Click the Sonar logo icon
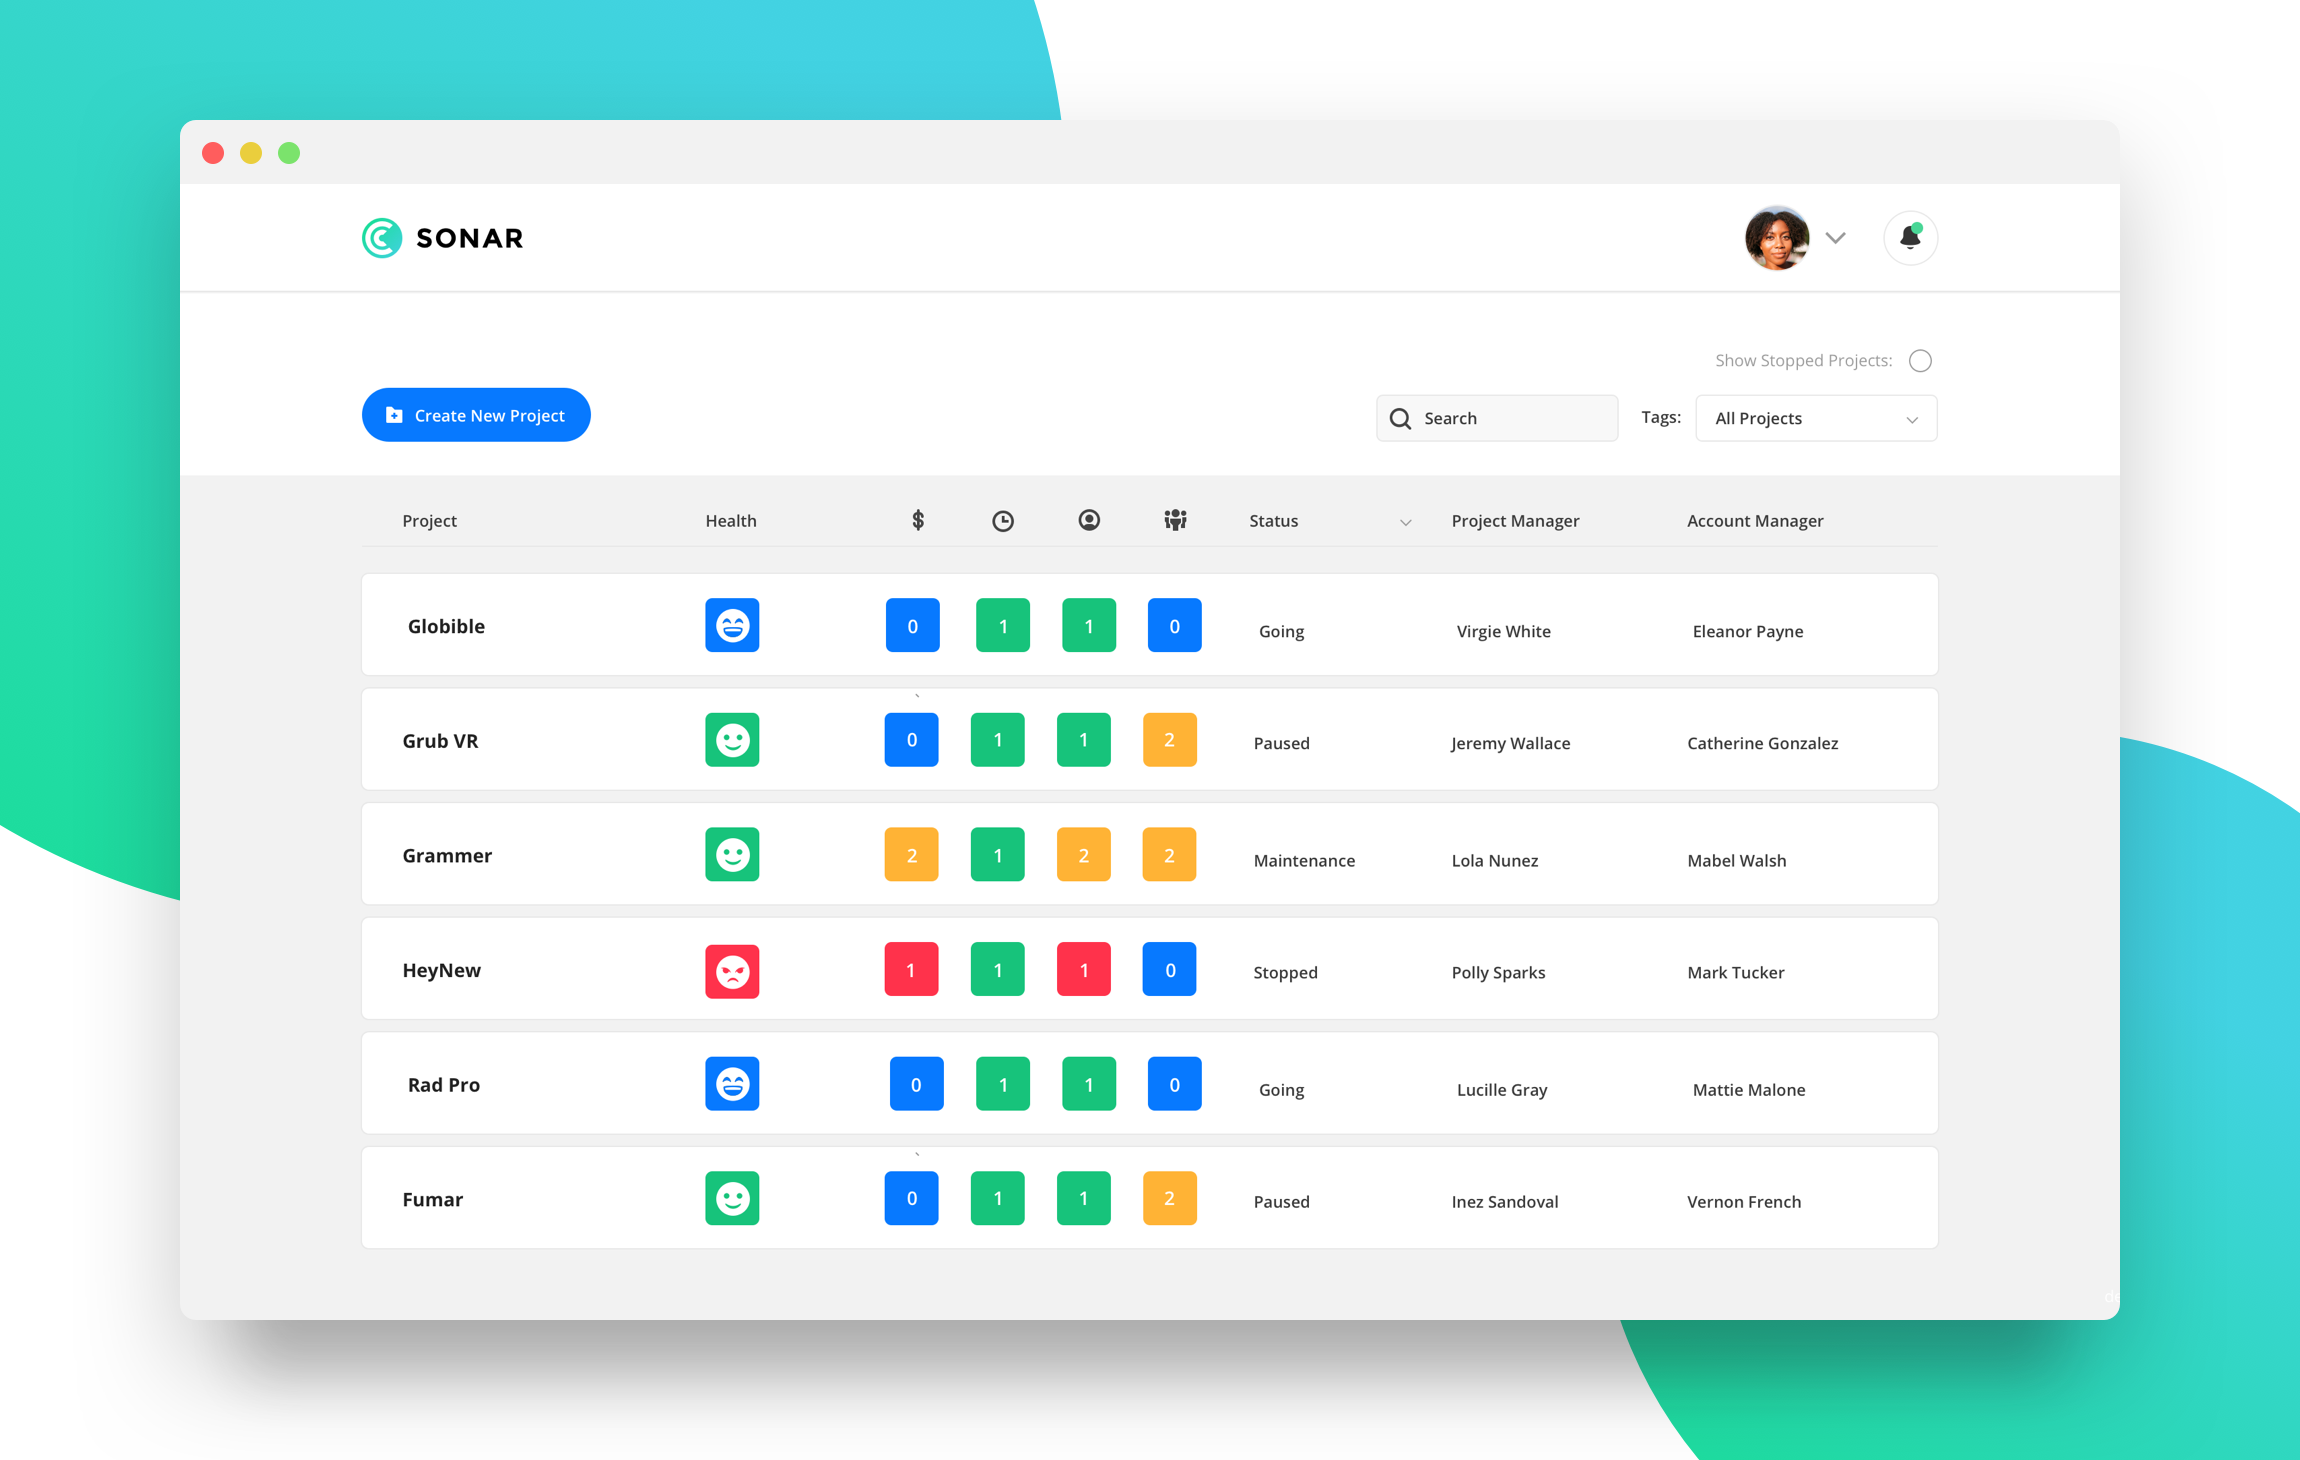The width and height of the screenshot is (2300, 1460). click(381, 238)
